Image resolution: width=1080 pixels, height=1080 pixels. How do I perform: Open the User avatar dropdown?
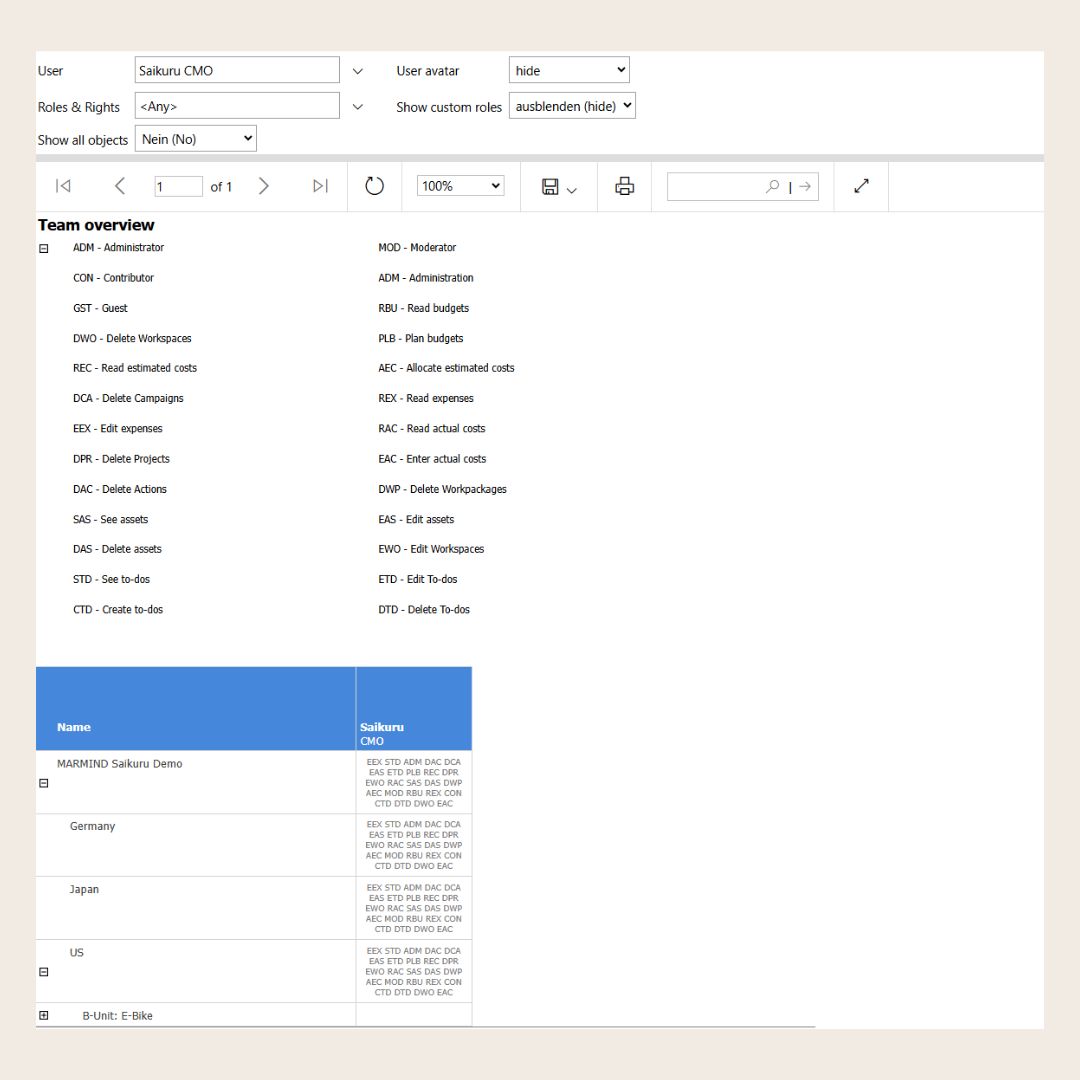click(x=569, y=70)
